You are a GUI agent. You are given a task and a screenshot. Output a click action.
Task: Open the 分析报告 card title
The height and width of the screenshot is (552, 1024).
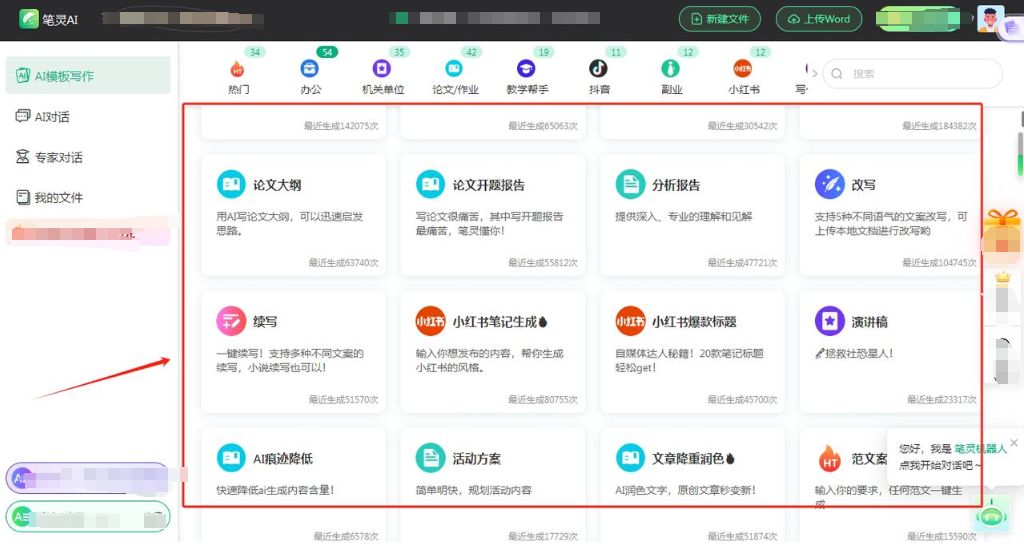[676, 185]
